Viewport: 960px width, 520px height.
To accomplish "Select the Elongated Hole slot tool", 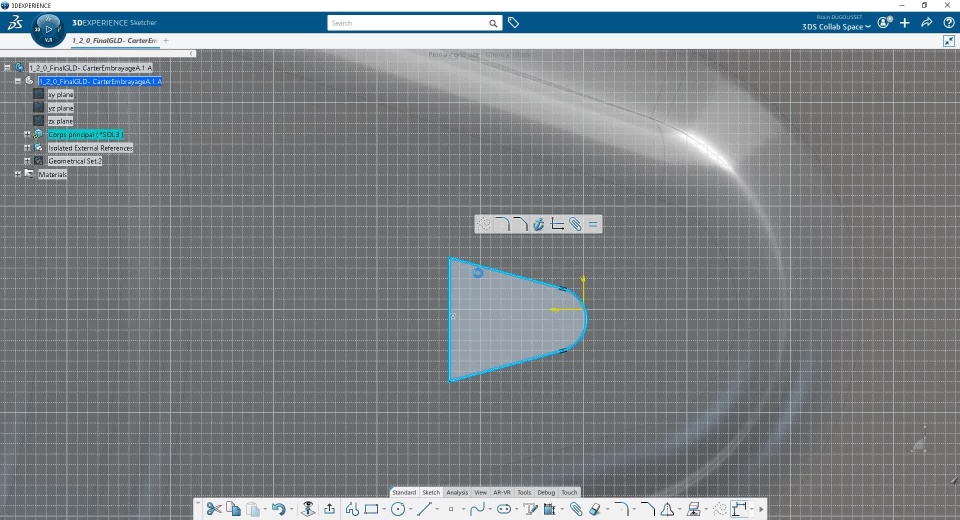I will pos(504,509).
